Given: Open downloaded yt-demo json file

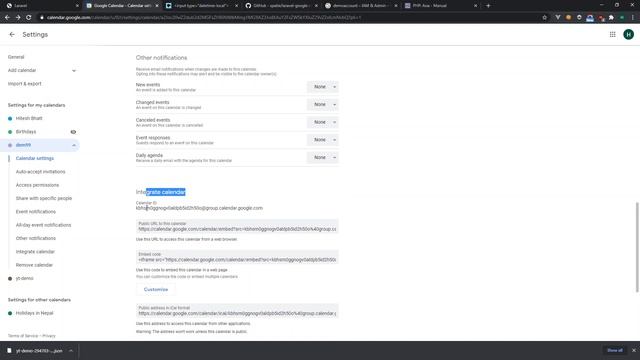Looking at the screenshot, I should (35, 351).
